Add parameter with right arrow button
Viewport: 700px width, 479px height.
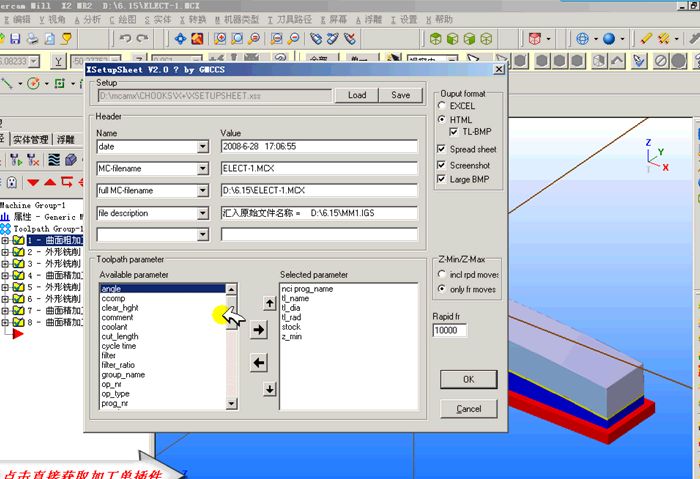[259, 330]
